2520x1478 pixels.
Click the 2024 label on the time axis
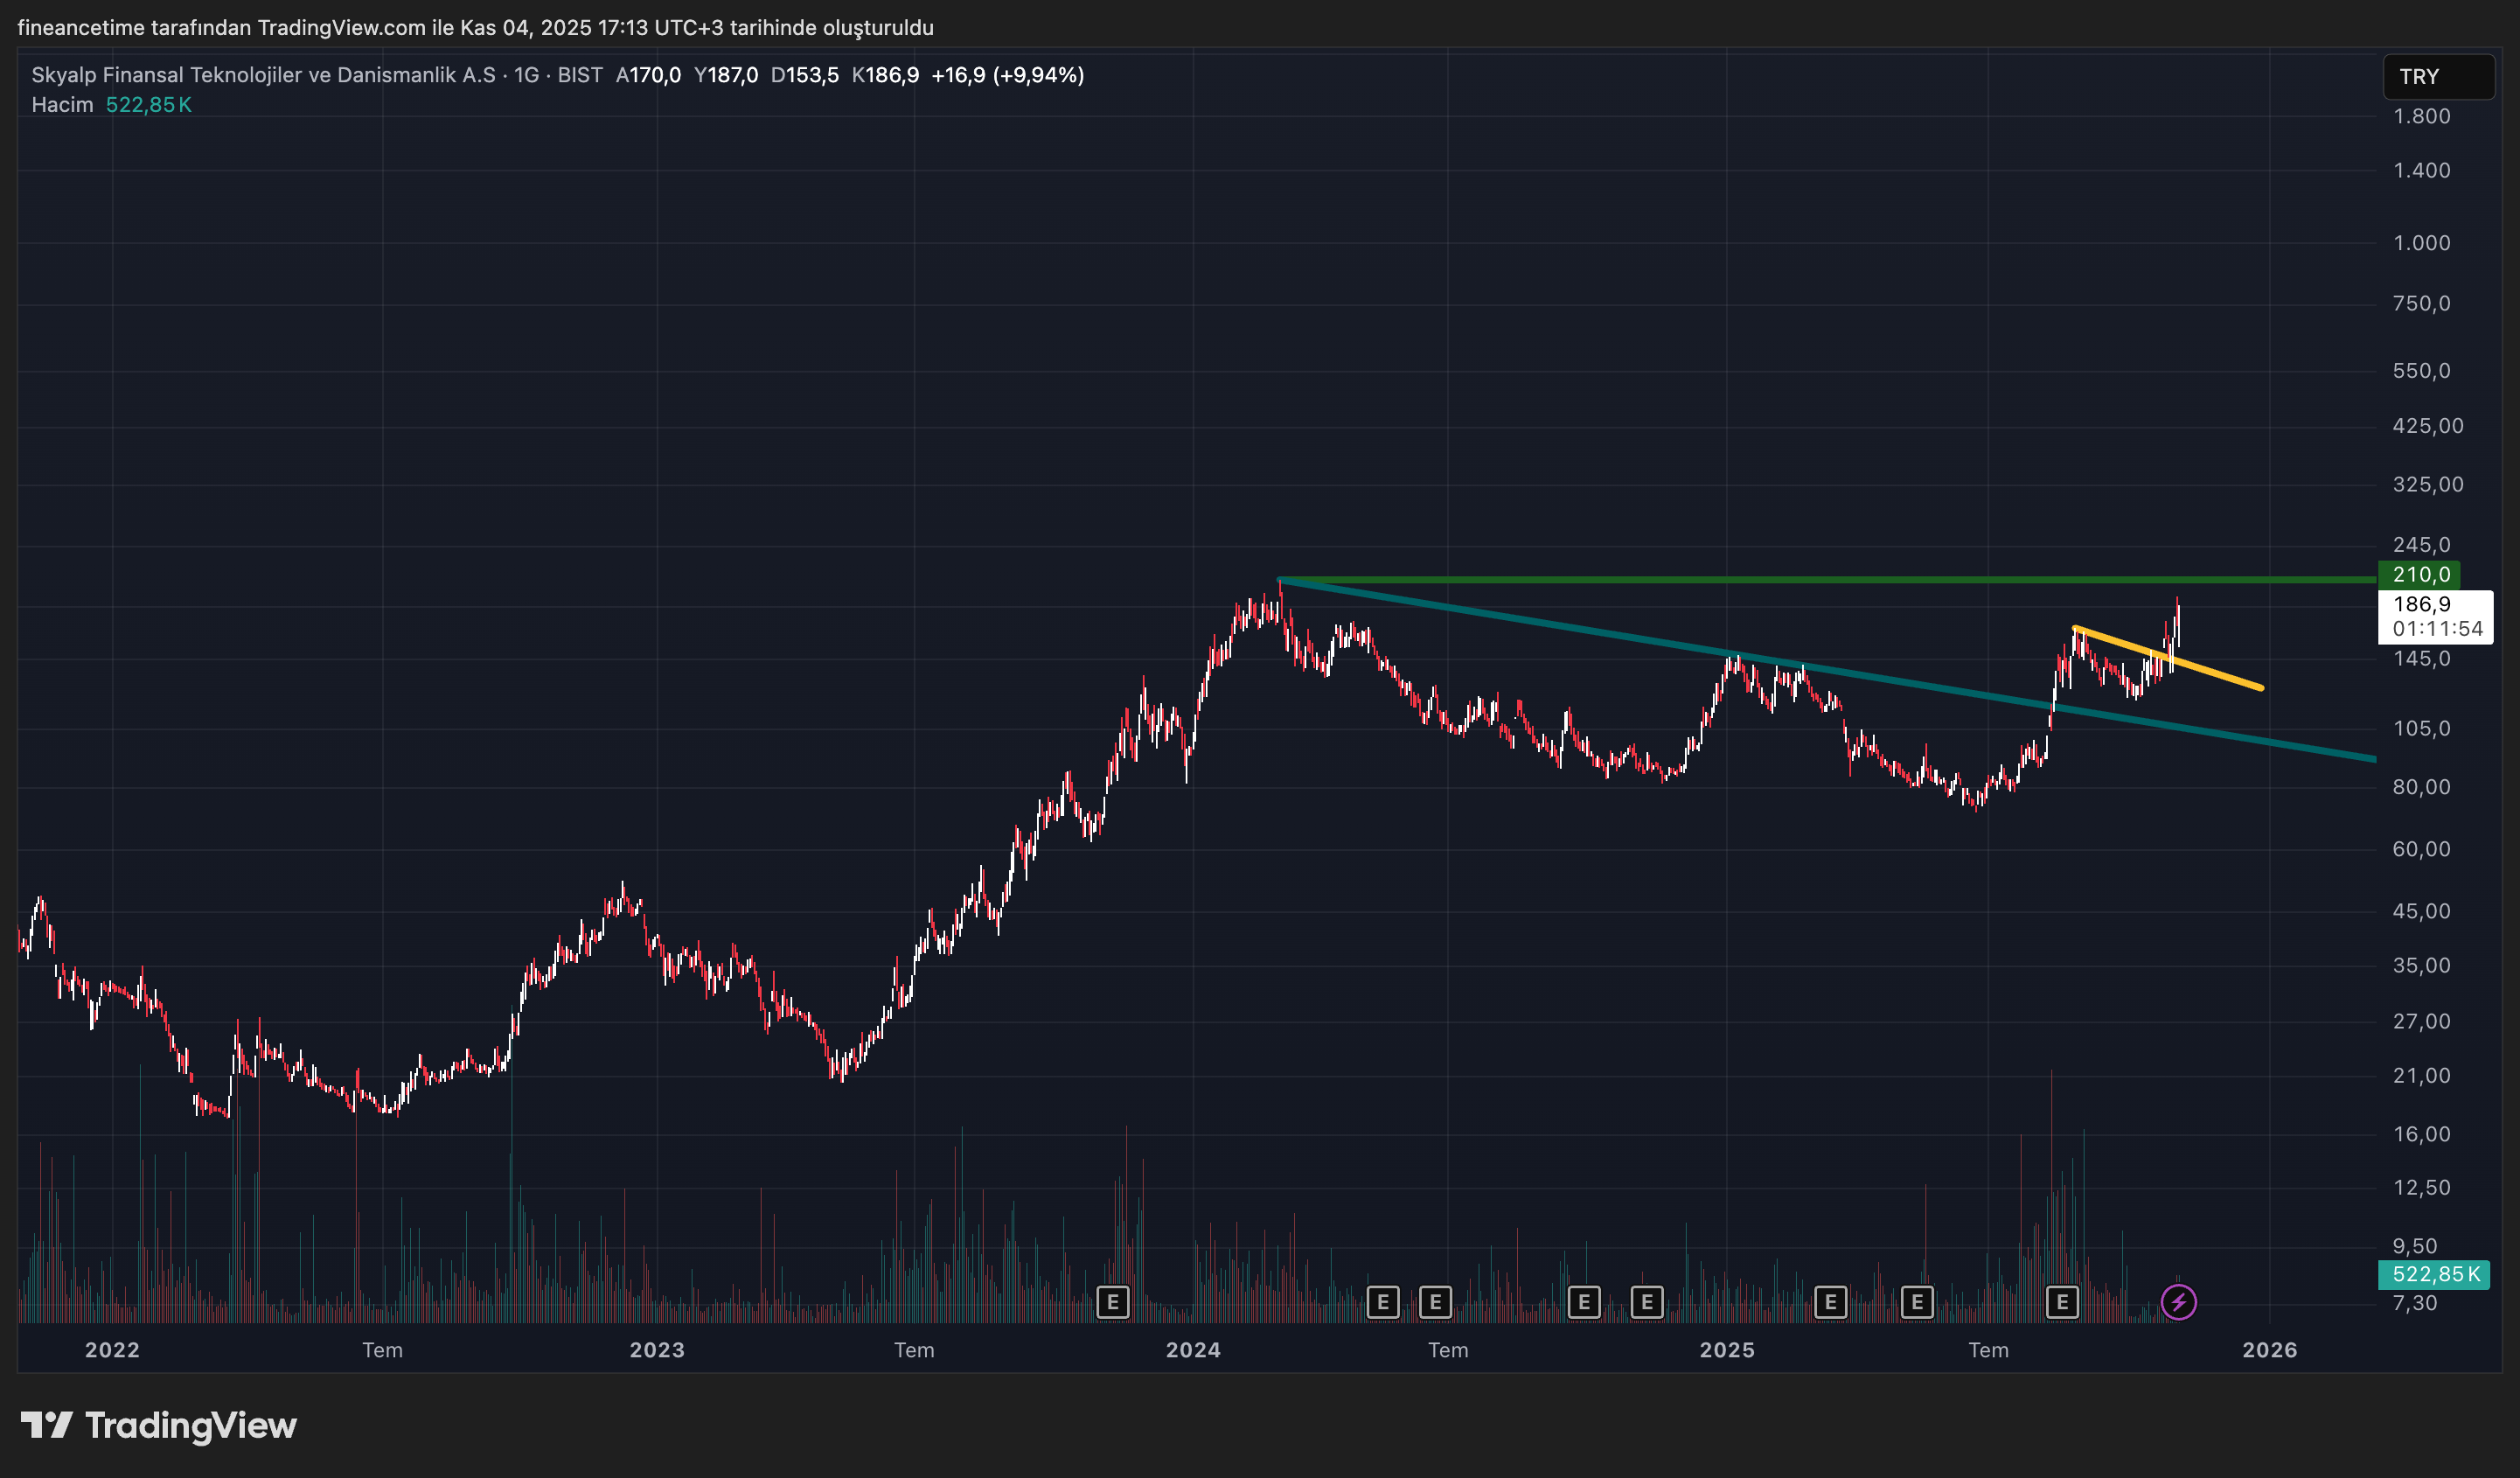pos(1192,1350)
